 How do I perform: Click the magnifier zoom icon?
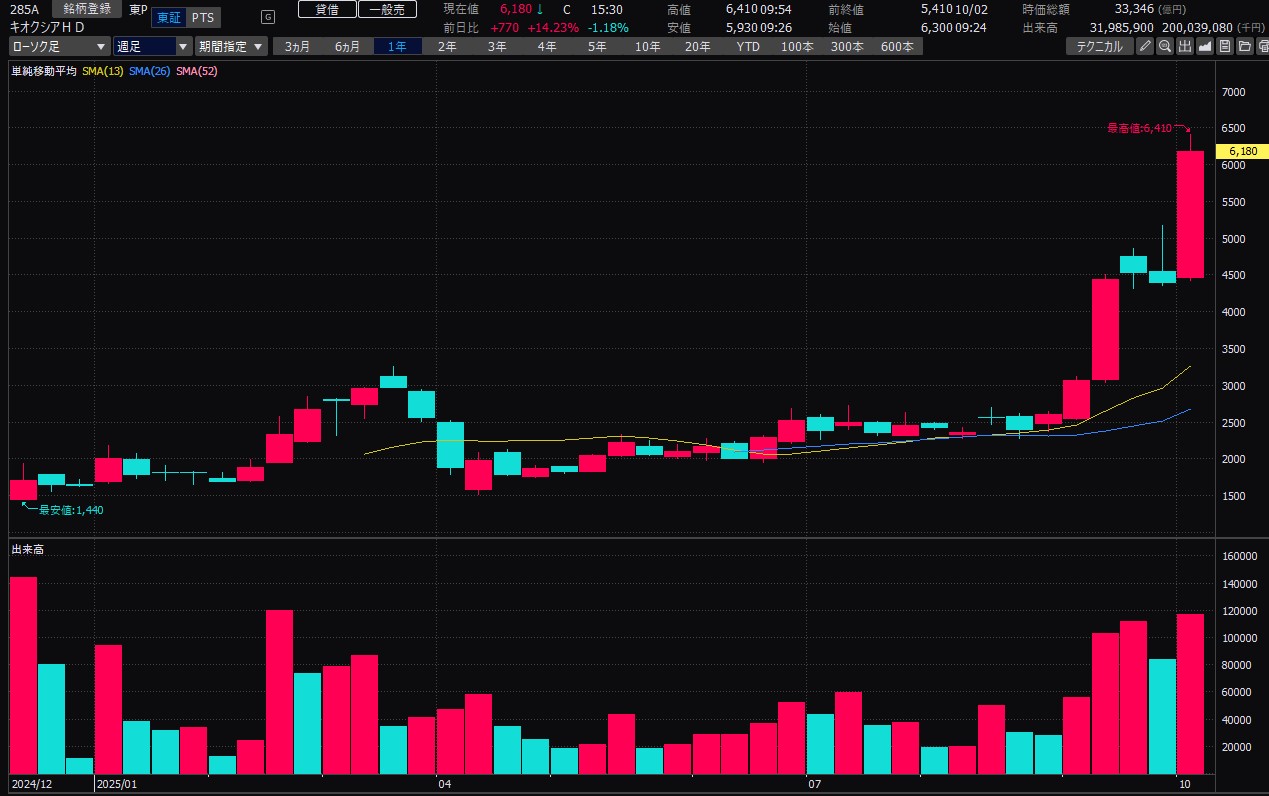[x=1165, y=46]
